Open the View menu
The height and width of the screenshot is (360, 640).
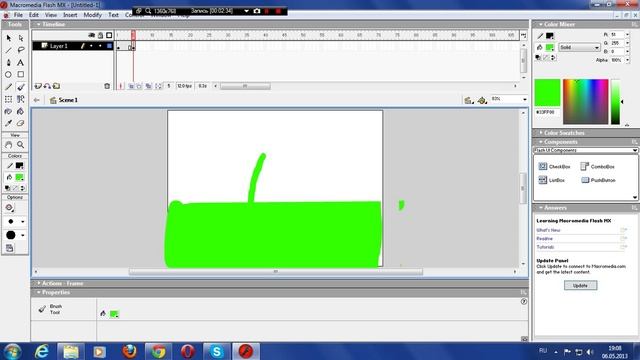point(51,15)
